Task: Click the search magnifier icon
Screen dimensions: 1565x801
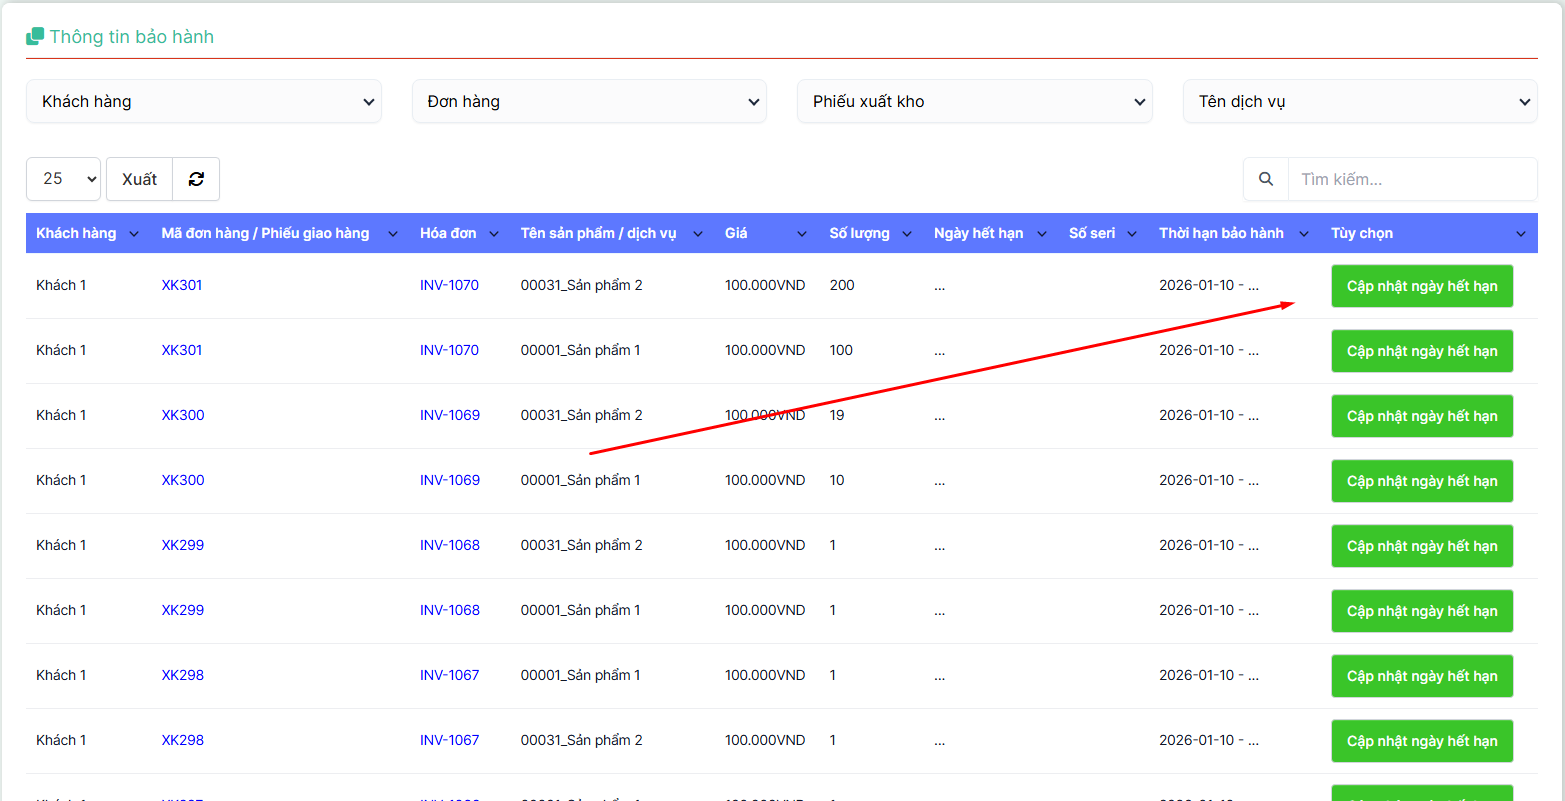Action: (x=1266, y=179)
